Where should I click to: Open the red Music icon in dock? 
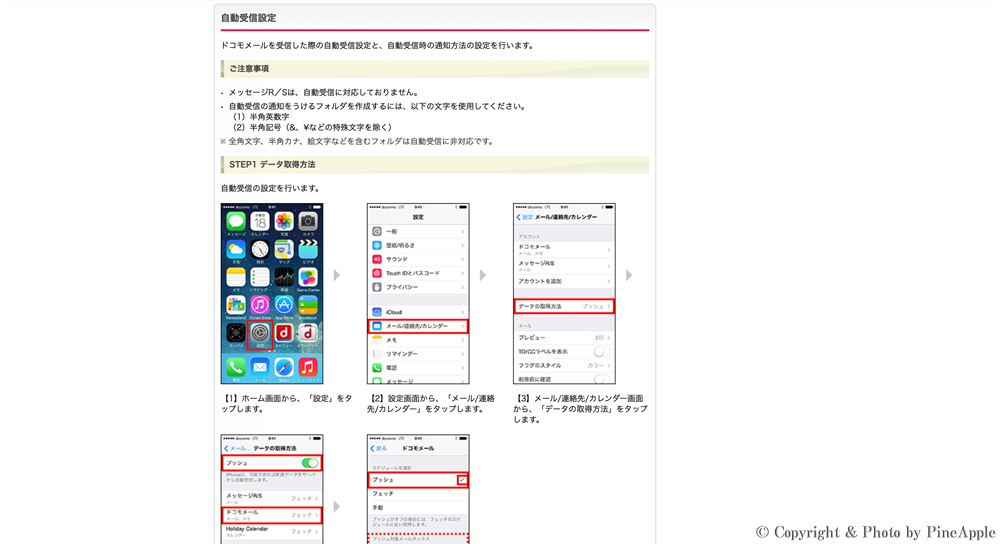308,367
